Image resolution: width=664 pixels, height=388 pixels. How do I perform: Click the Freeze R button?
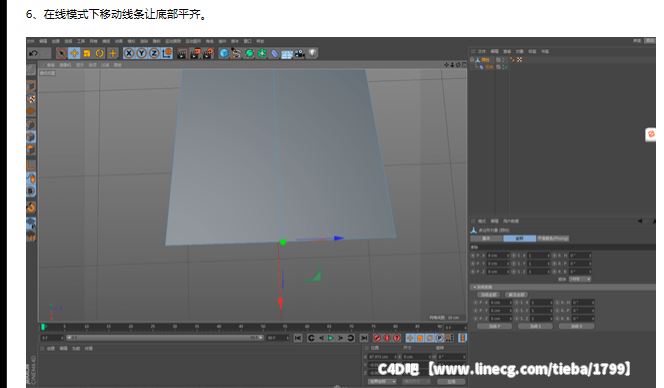tap(576, 327)
